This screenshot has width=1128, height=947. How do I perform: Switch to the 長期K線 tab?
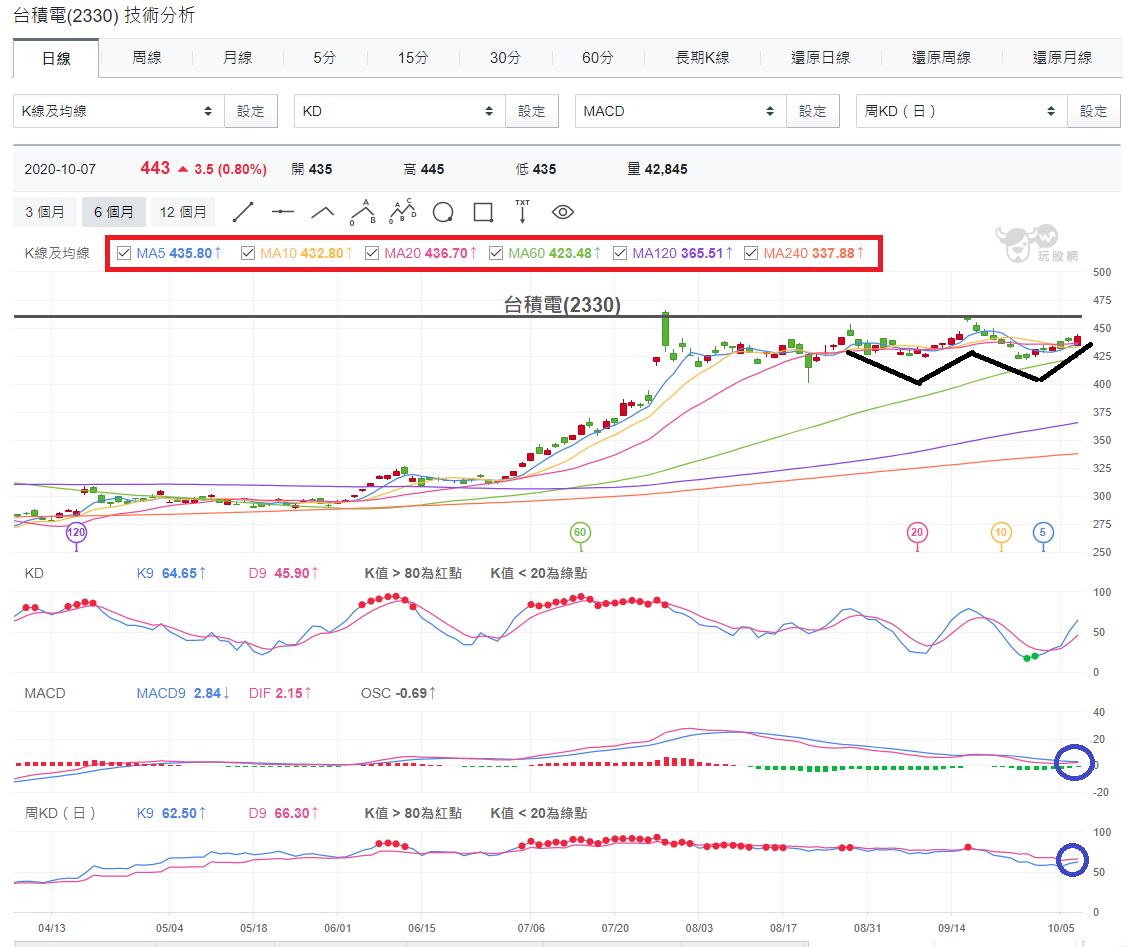pos(702,58)
